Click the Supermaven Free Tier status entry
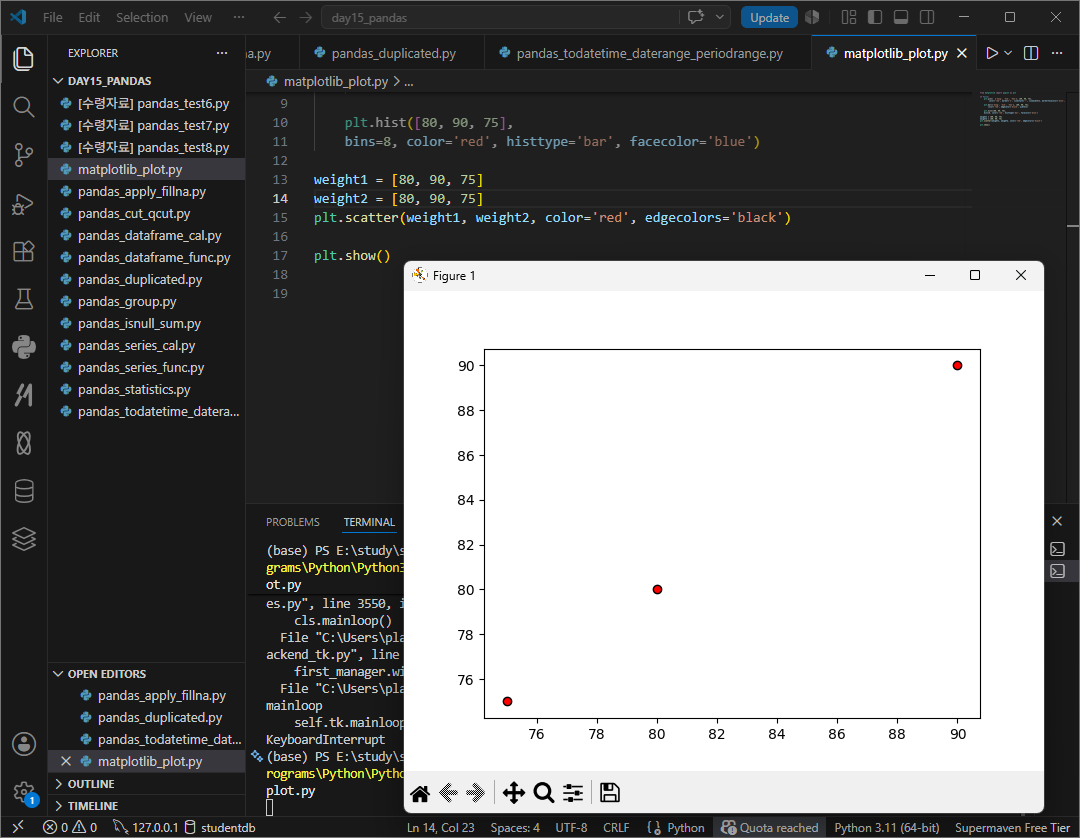 click(x=1012, y=828)
